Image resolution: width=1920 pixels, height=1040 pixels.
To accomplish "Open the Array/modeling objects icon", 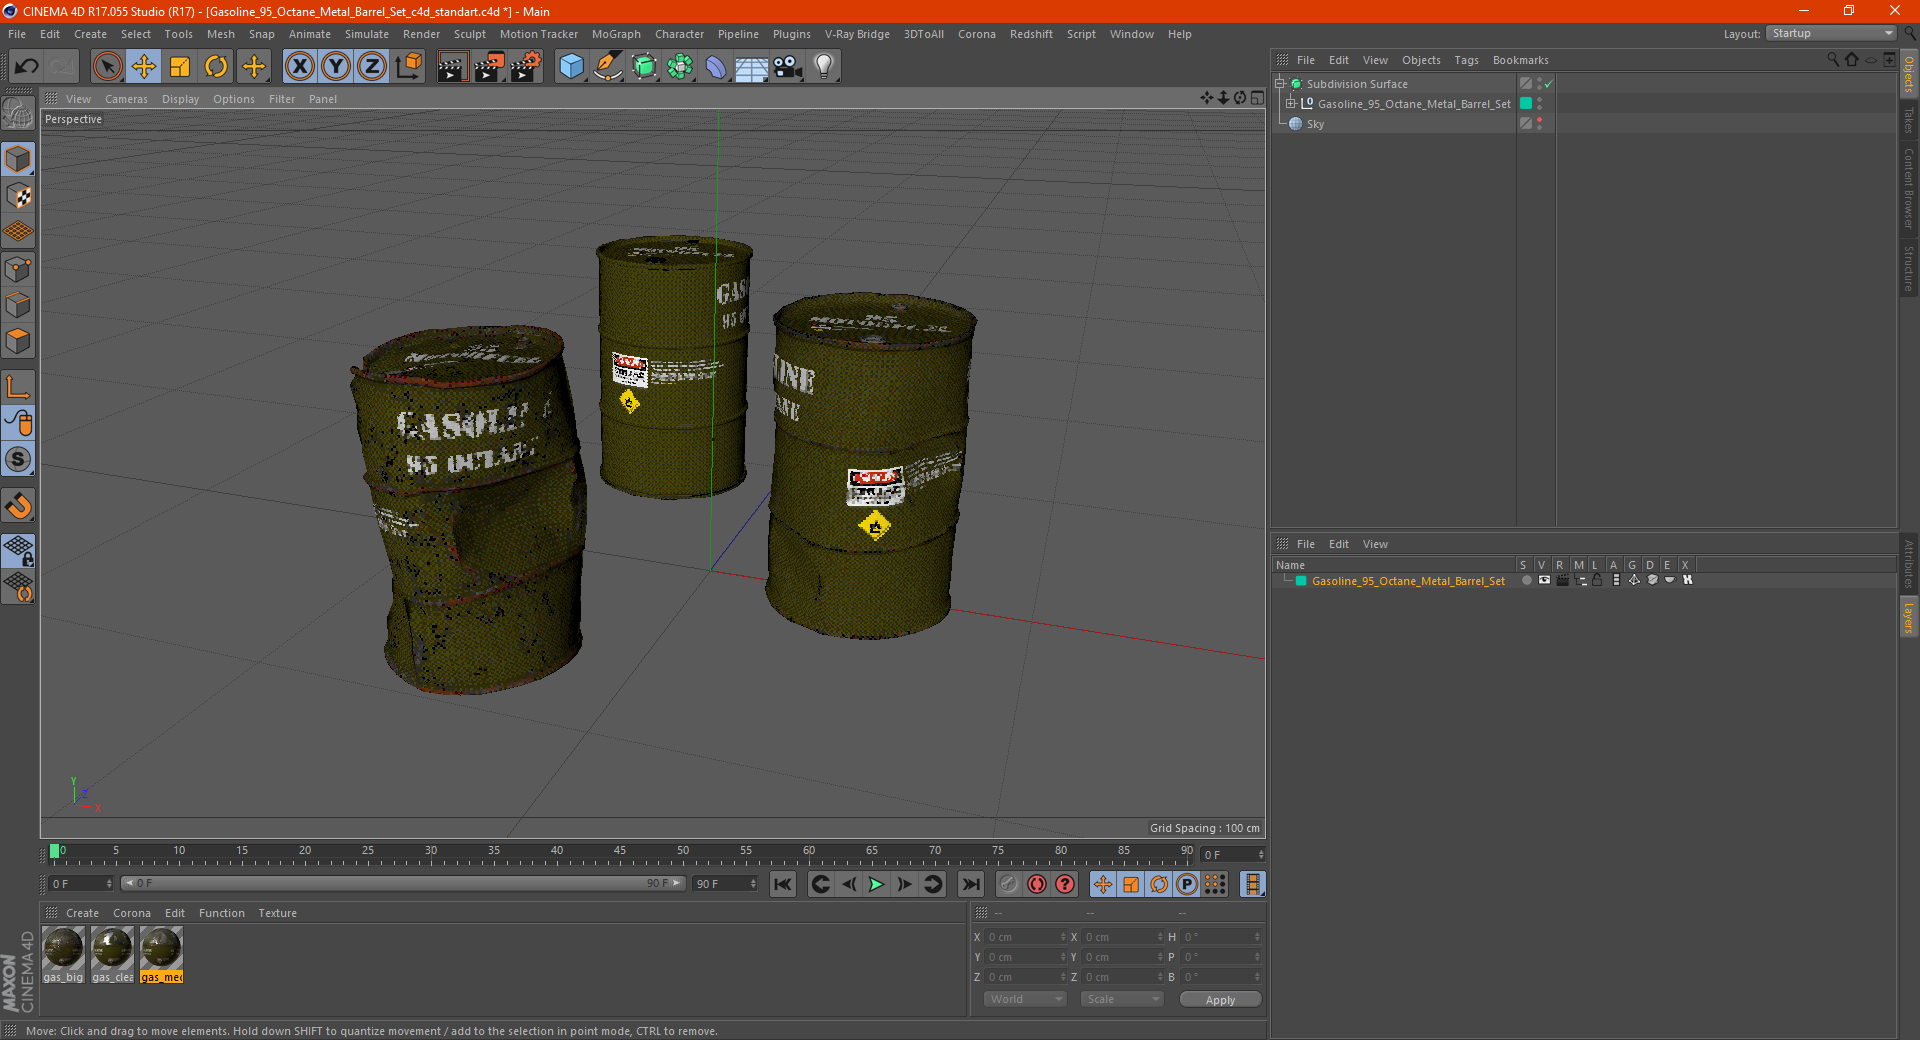I will pyautogui.click(x=680, y=67).
